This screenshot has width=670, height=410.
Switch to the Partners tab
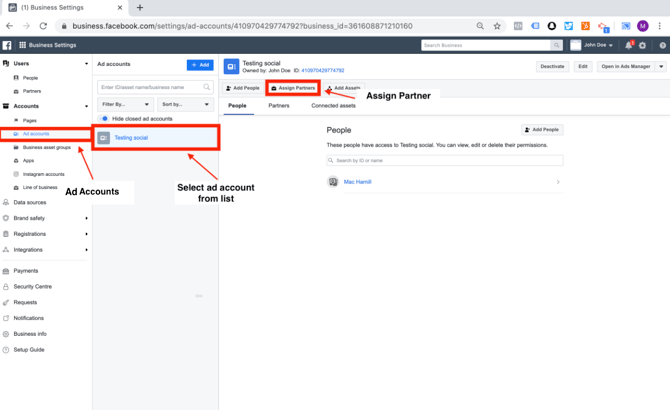click(279, 105)
